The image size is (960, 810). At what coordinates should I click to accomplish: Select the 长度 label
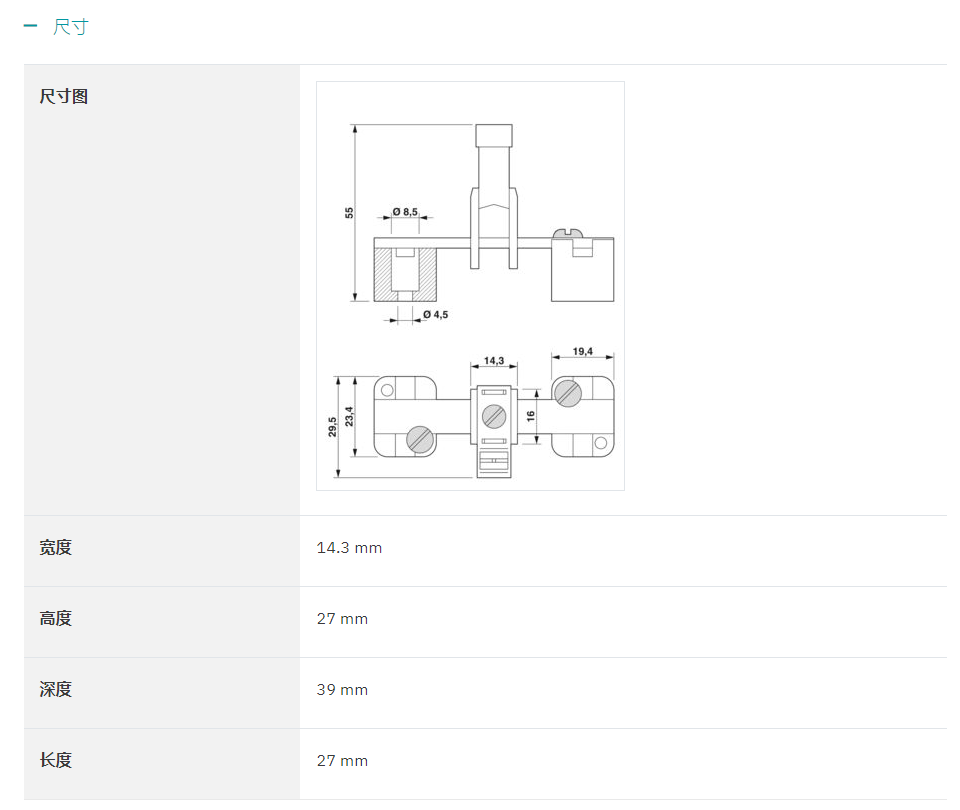click(x=56, y=760)
